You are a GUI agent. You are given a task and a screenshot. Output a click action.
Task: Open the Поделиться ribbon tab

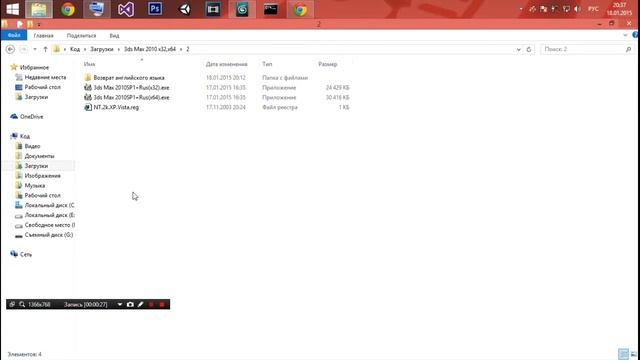point(81,36)
